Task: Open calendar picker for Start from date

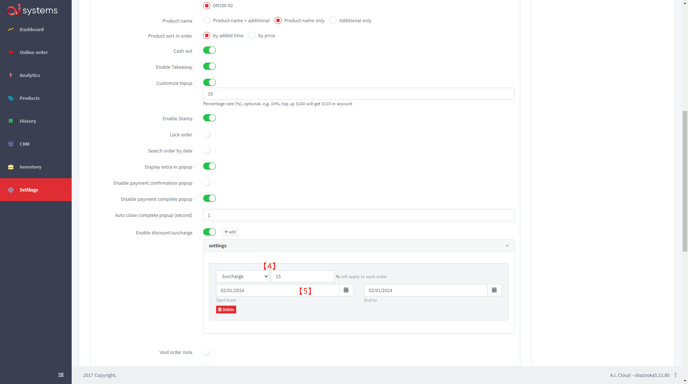Action: pyautogui.click(x=346, y=290)
